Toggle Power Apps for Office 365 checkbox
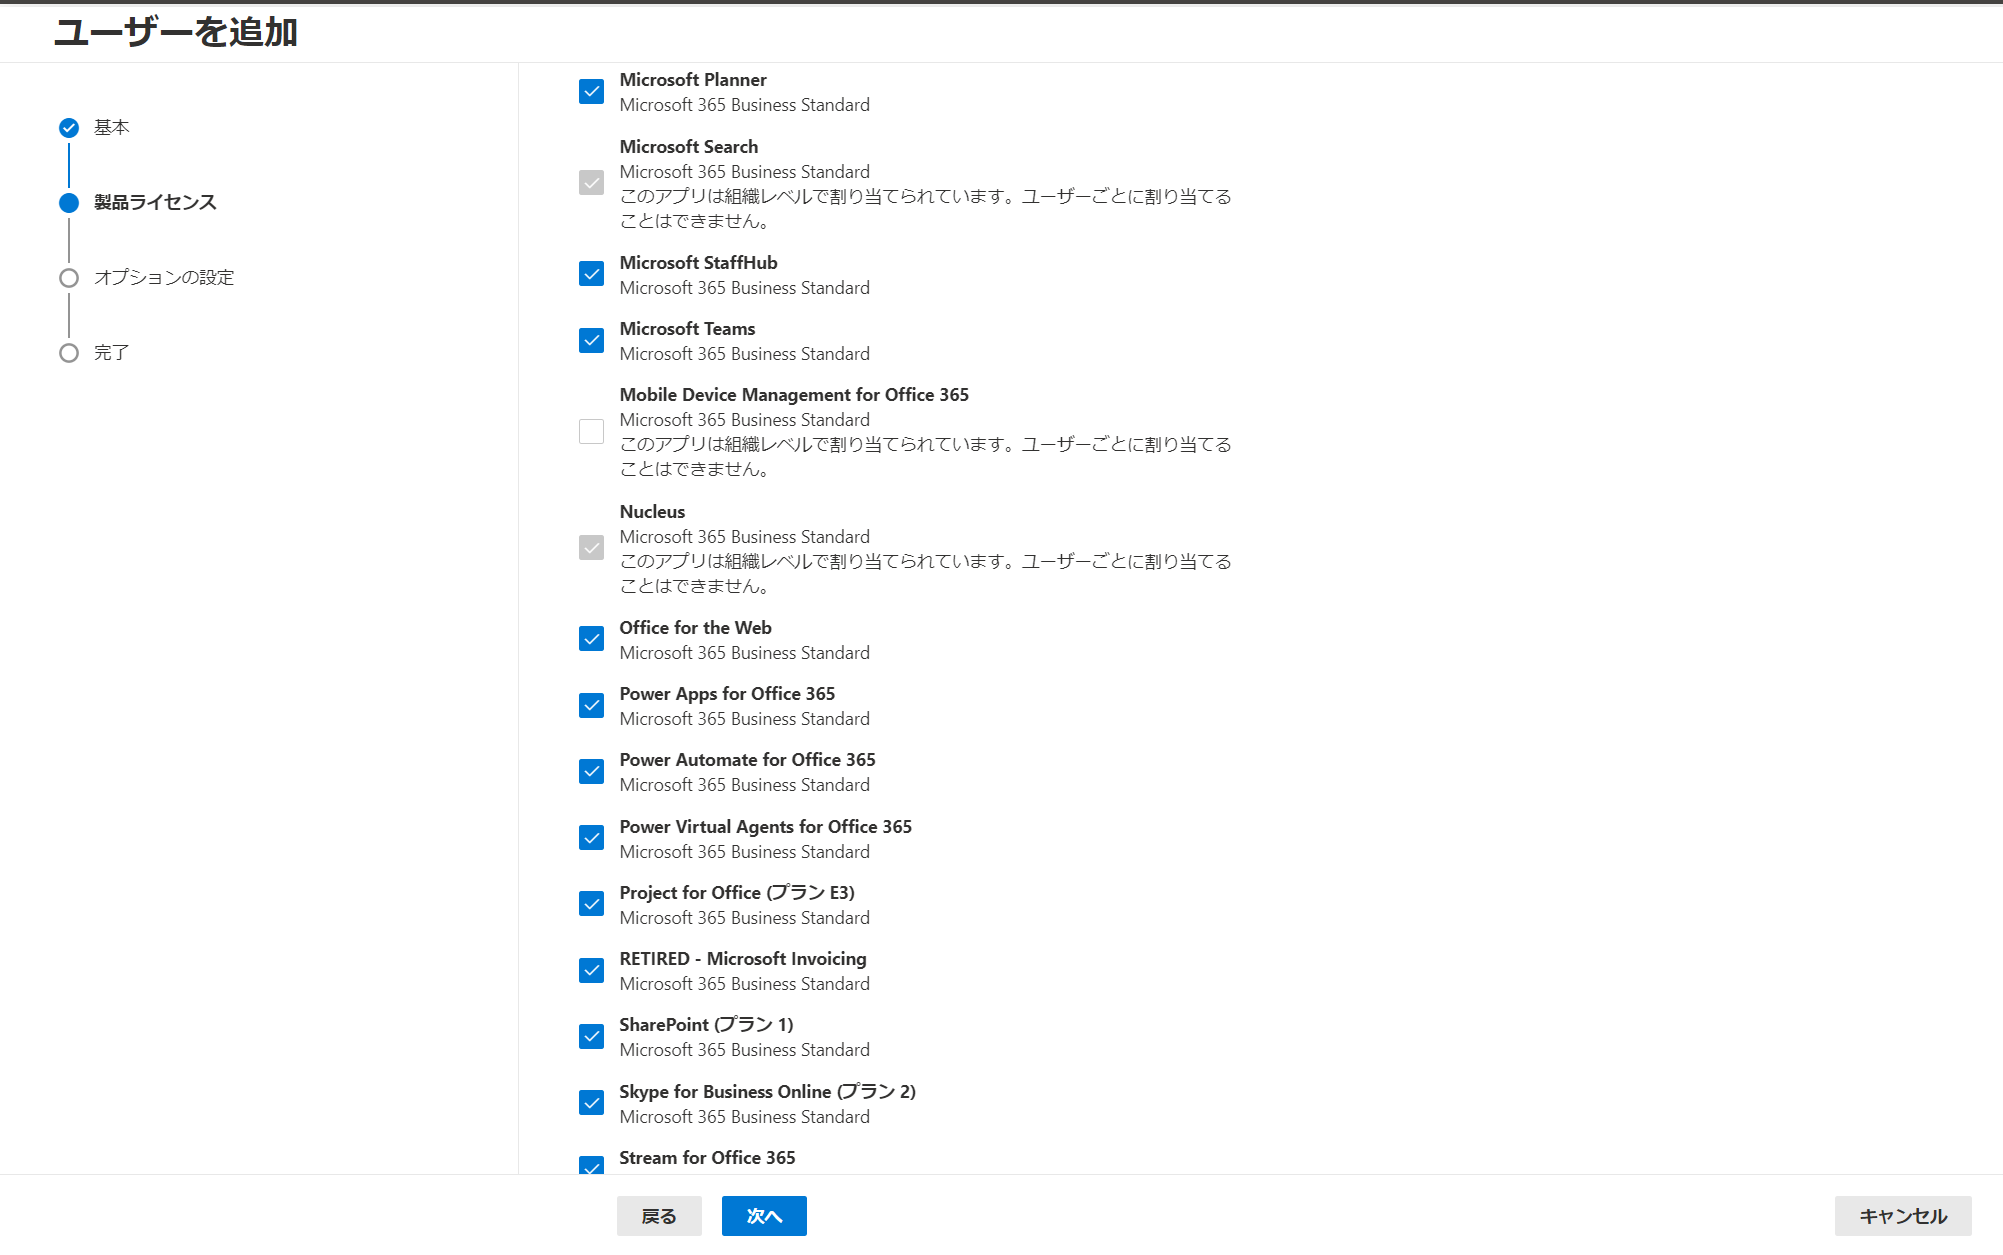2003x1255 pixels. tap(591, 706)
